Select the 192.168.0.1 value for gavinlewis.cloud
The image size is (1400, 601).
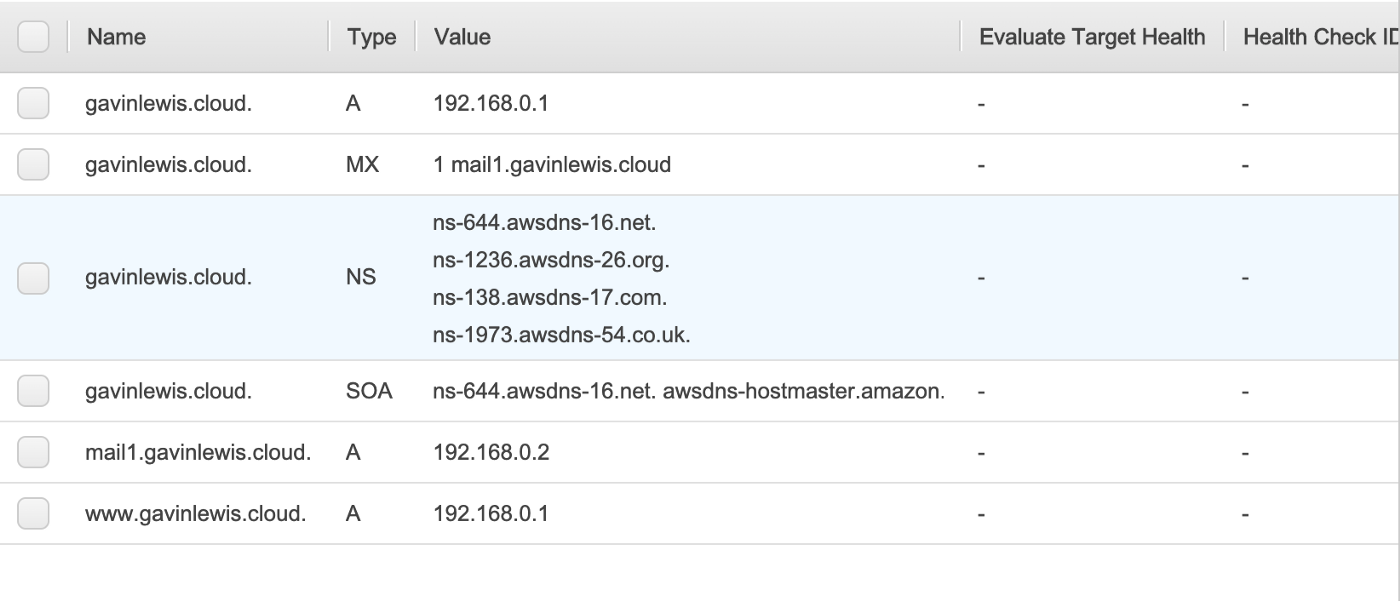[x=490, y=104]
